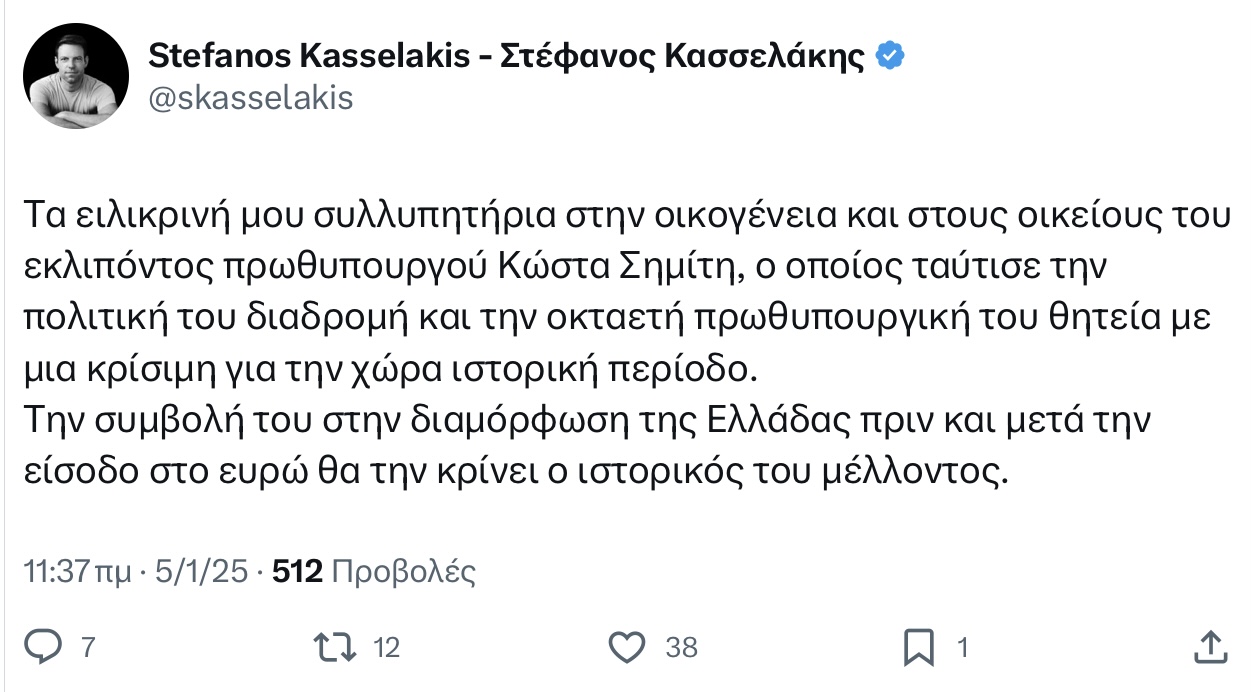Viewport: 1253px width, 692px height.
Task: Click the blue verified badge
Action: click(x=890, y=57)
